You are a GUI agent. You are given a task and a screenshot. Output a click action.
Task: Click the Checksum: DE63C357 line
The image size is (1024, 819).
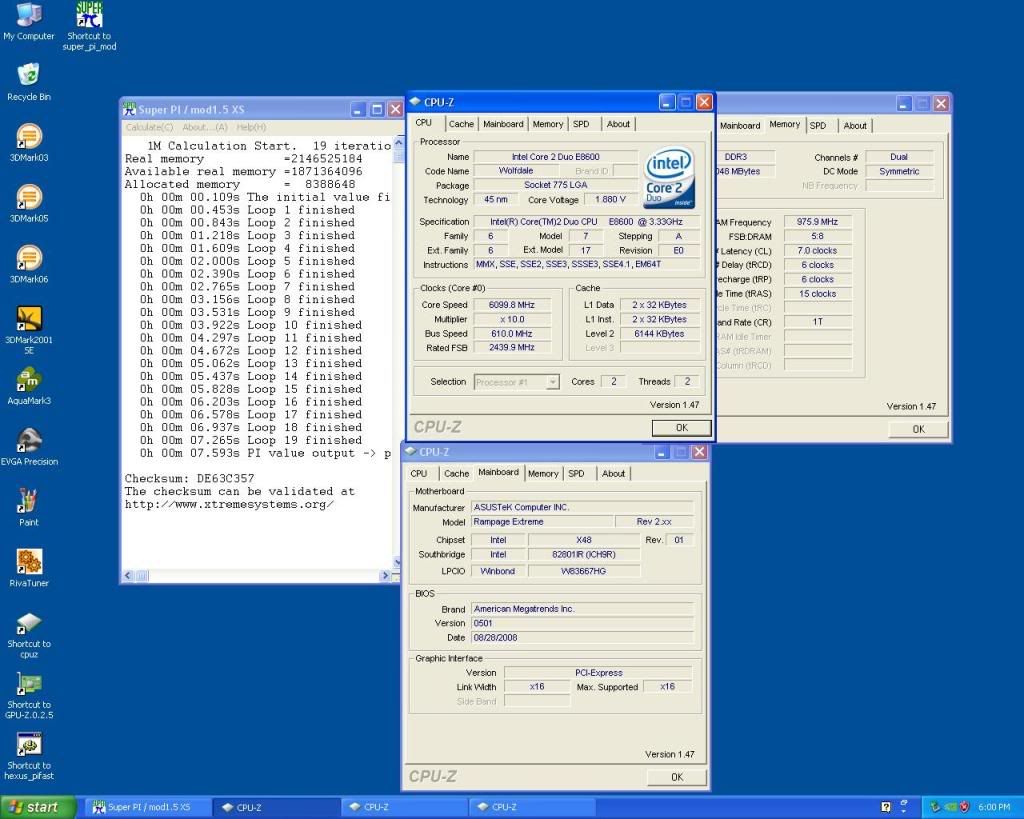tap(189, 479)
